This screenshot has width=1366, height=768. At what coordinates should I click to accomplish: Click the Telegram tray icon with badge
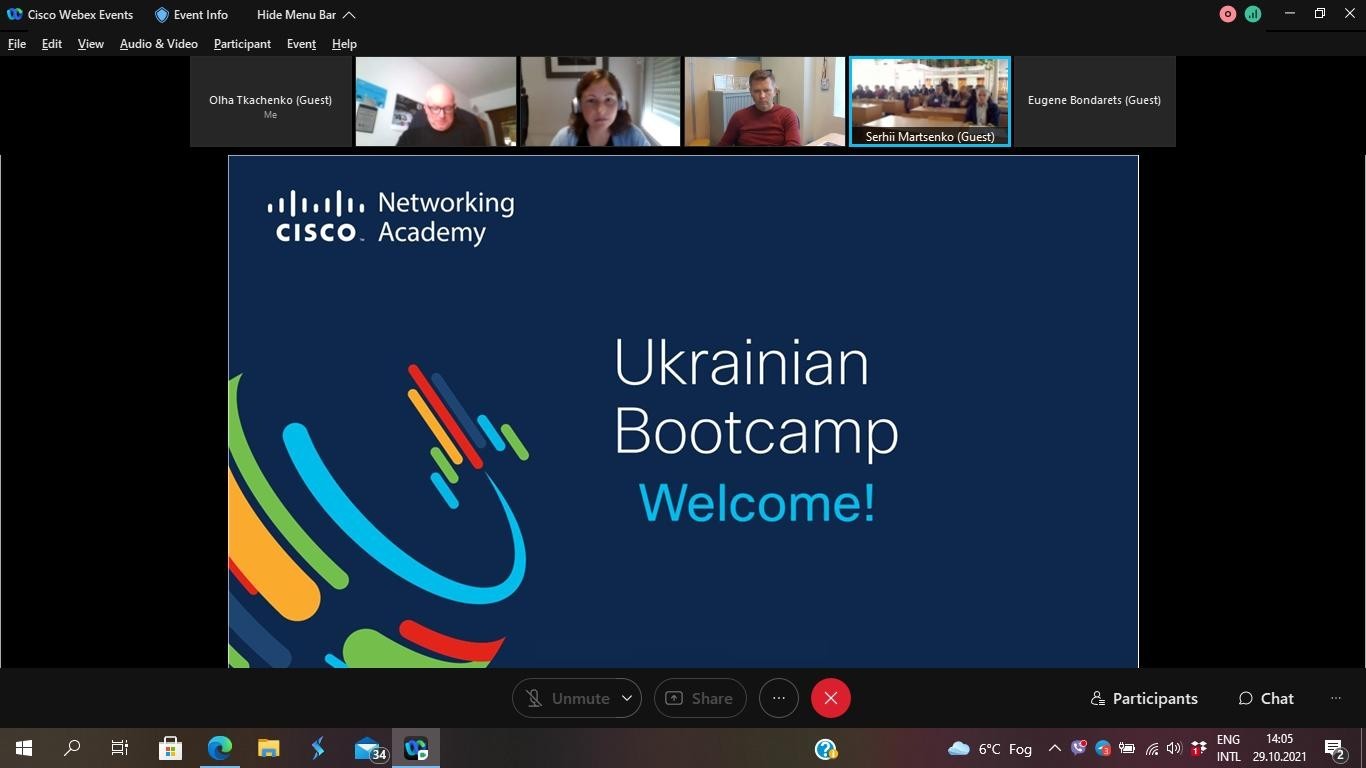1103,748
